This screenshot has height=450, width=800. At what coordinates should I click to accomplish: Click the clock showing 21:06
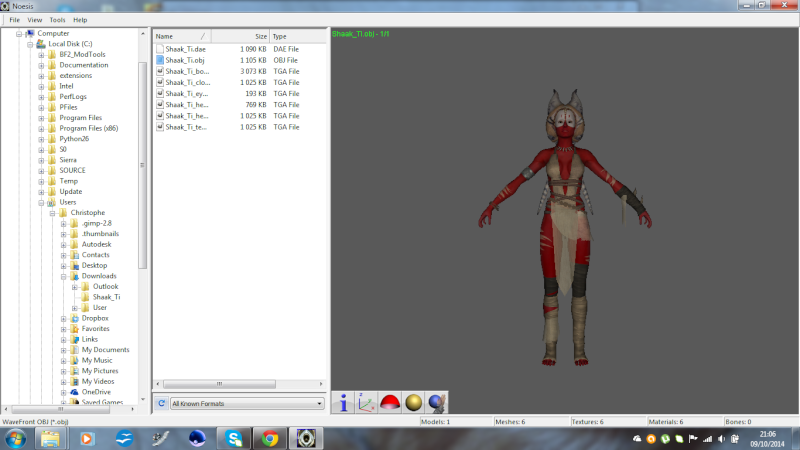tap(767, 434)
